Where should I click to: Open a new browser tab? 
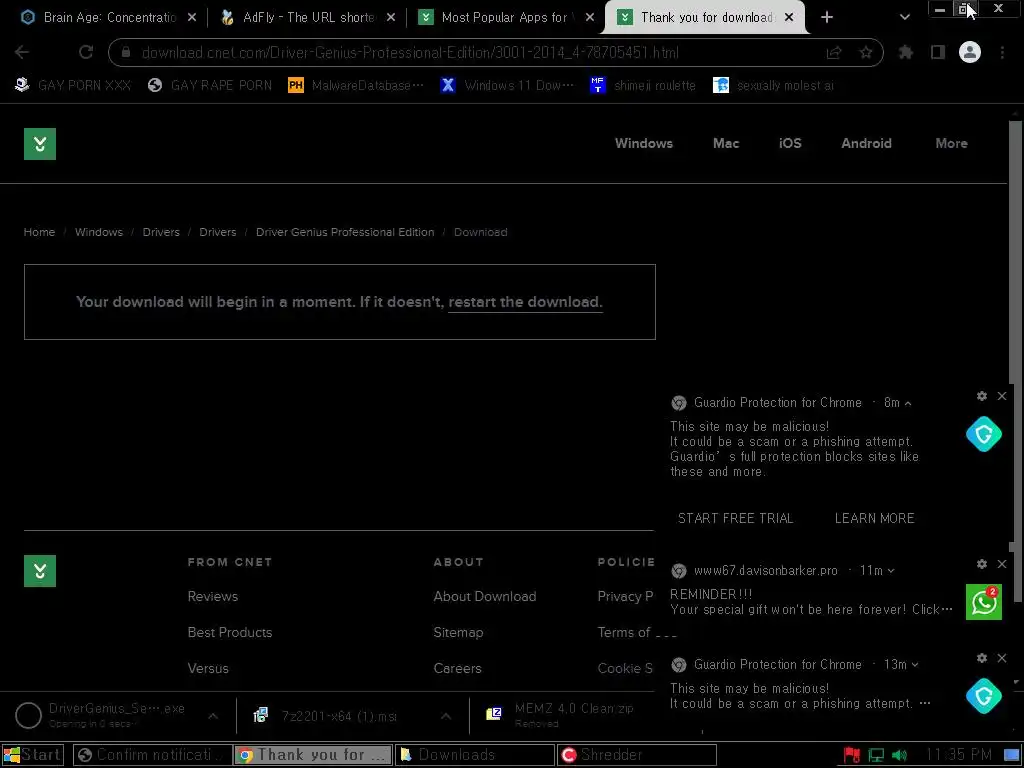coord(827,18)
